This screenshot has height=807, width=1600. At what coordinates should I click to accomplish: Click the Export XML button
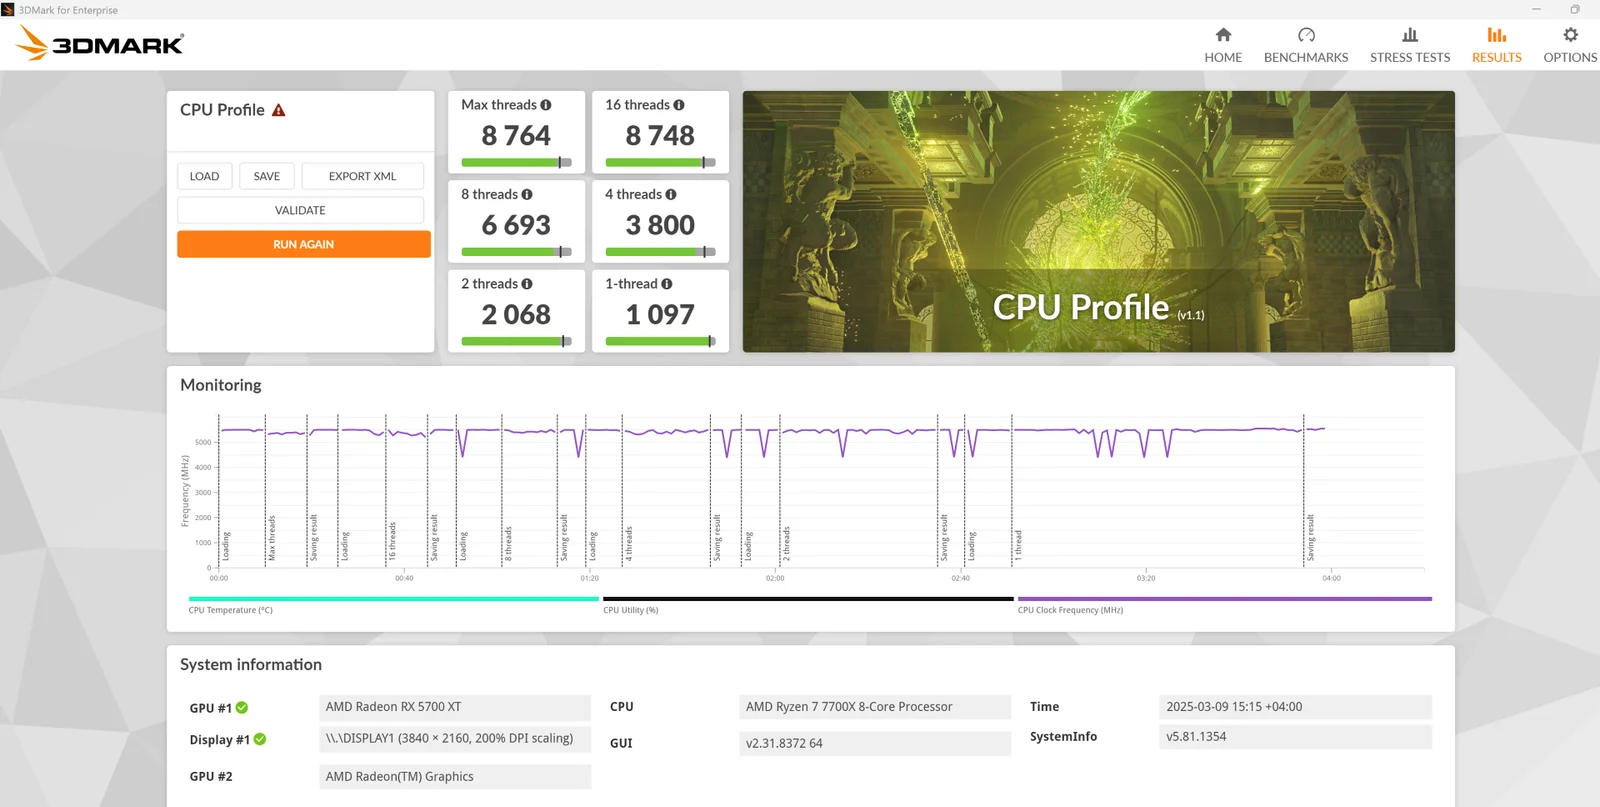pos(362,176)
